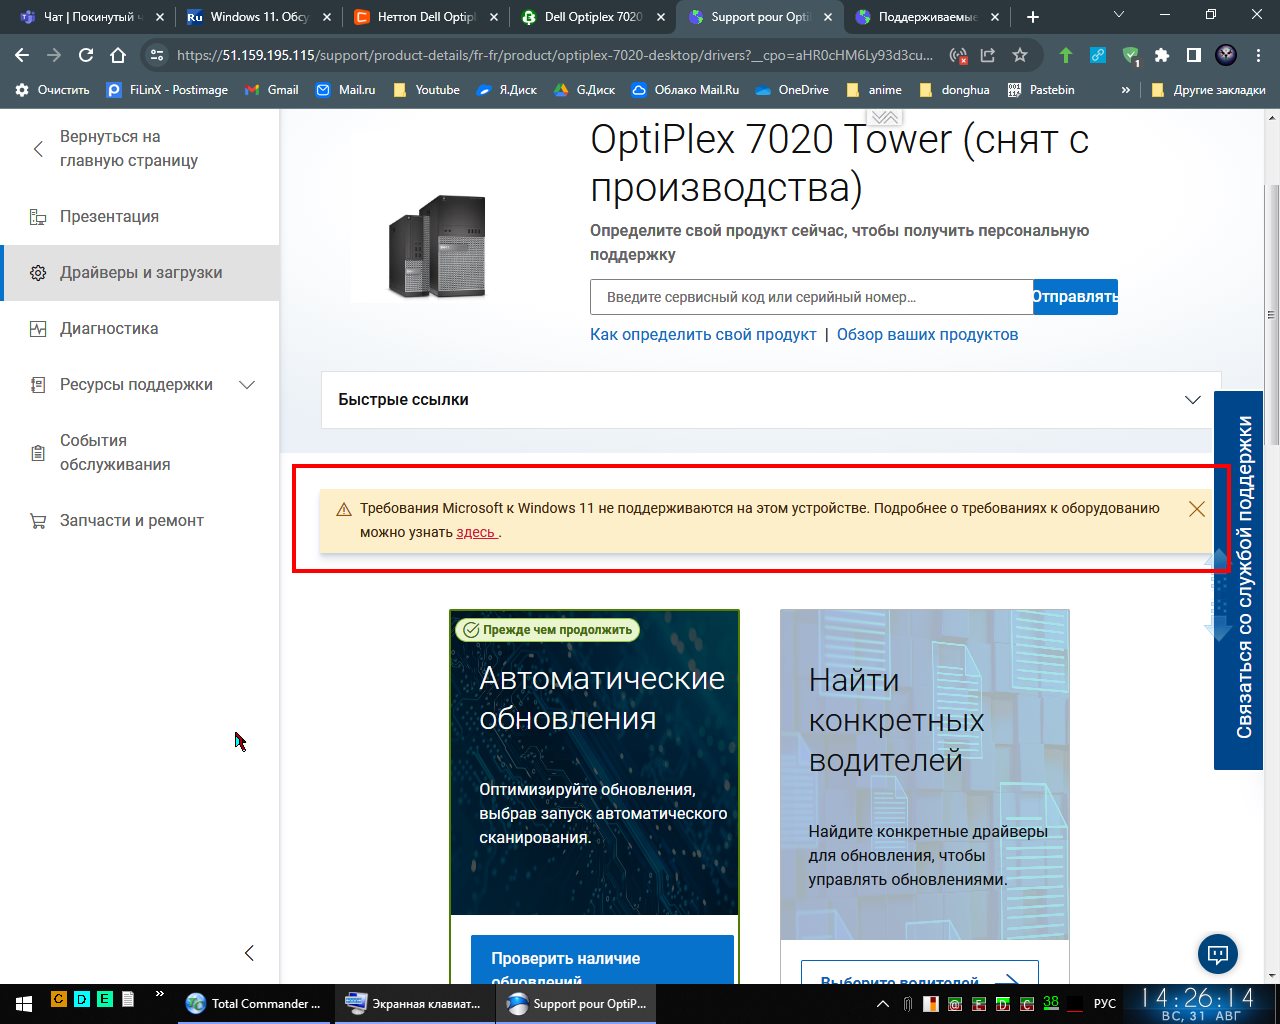
Task: Open the browser profile avatar
Action: pyautogui.click(x=1226, y=56)
